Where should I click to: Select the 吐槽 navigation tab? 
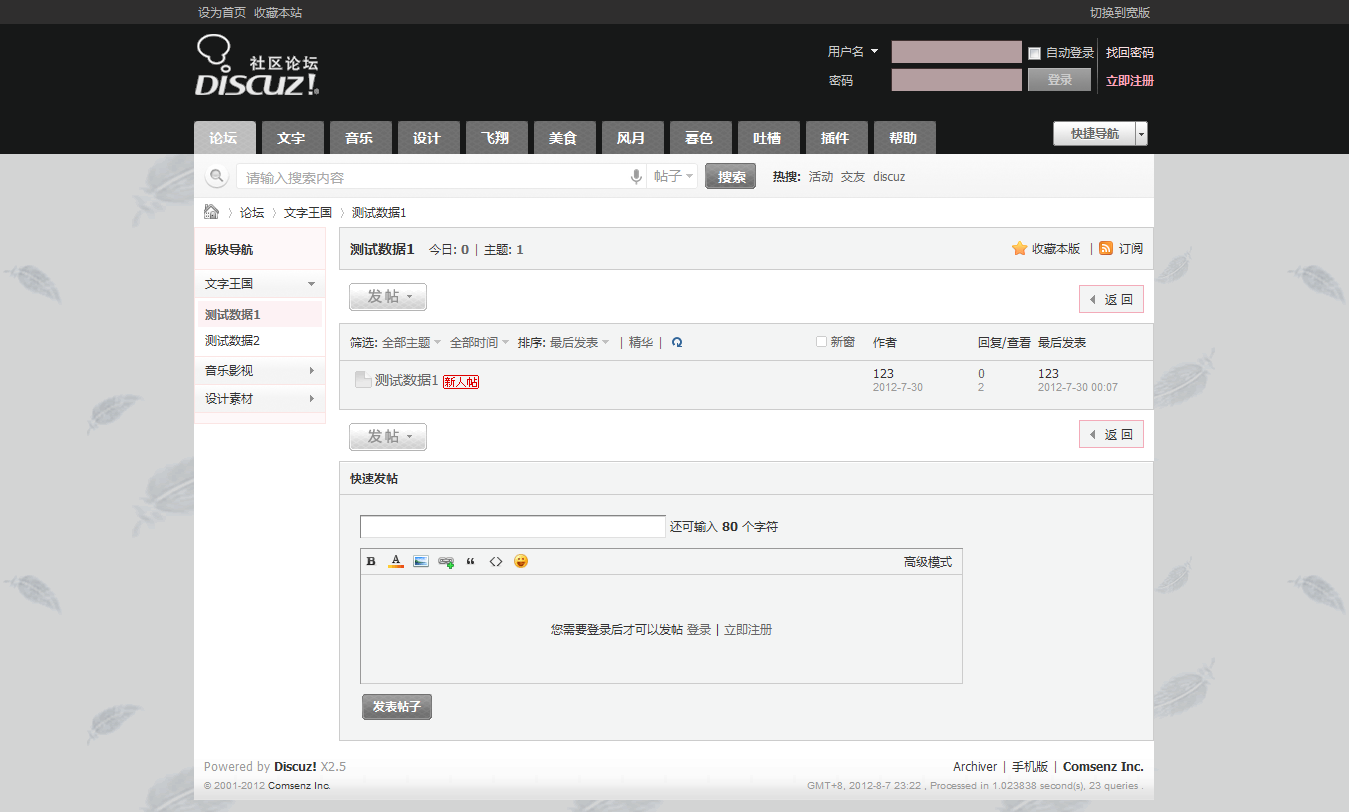pyautogui.click(x=767, y=138)
